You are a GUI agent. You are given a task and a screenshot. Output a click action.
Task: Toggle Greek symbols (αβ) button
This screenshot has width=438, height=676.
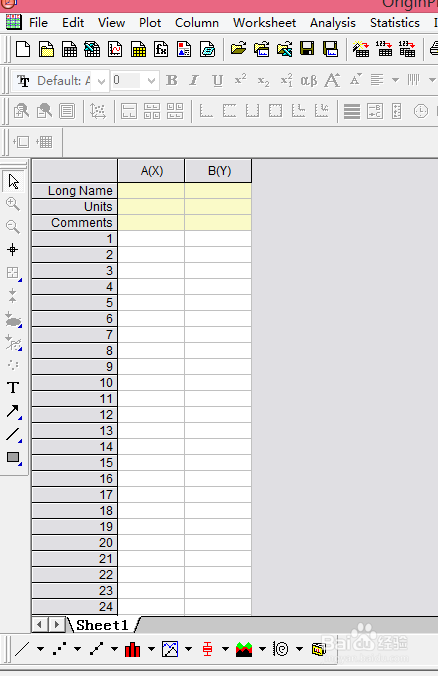[309, 80]
